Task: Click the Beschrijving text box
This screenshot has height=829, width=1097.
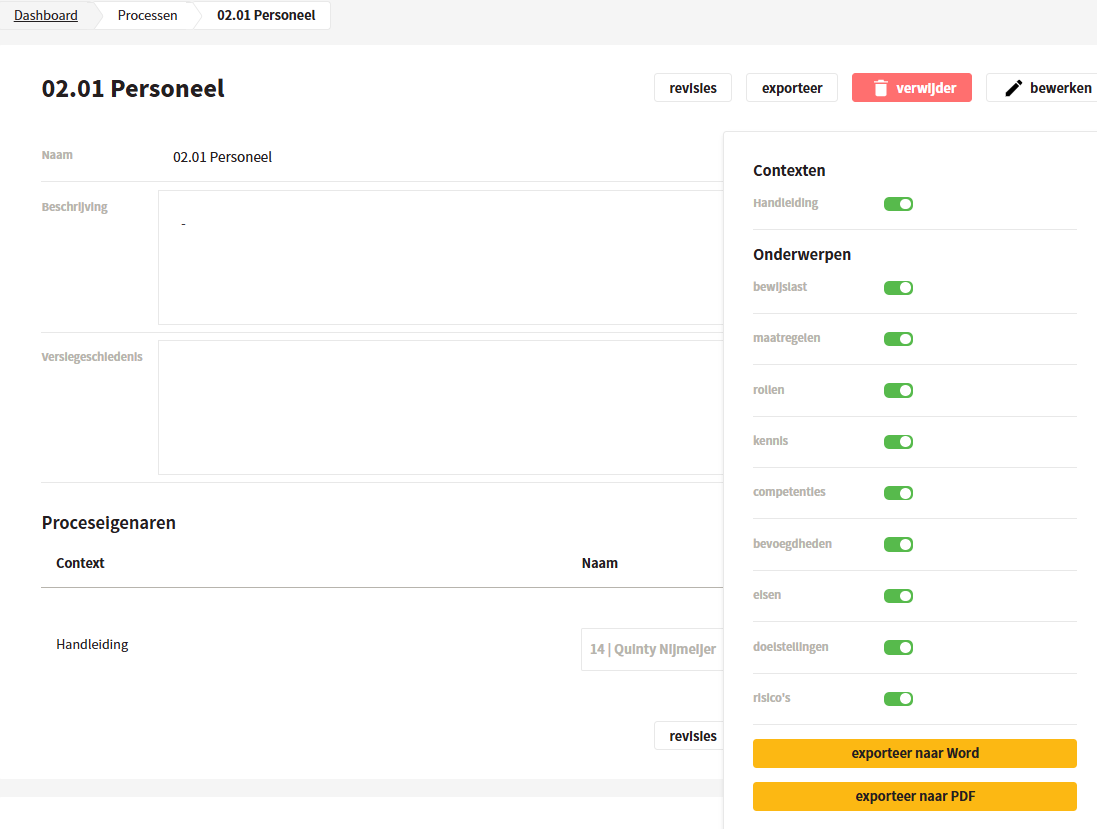Action: click(x=441, y=257)
